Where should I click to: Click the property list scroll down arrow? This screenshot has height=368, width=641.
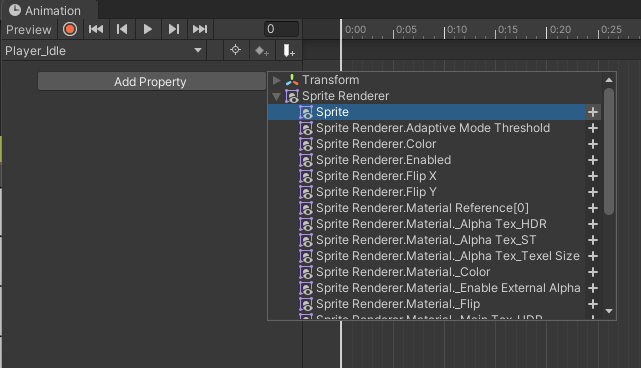pos(609,311)
